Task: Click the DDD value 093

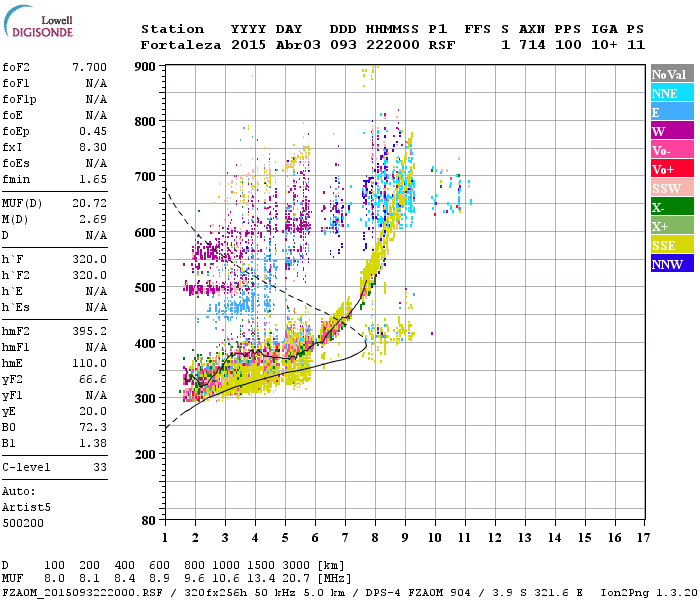Action: tap(343, 45)
